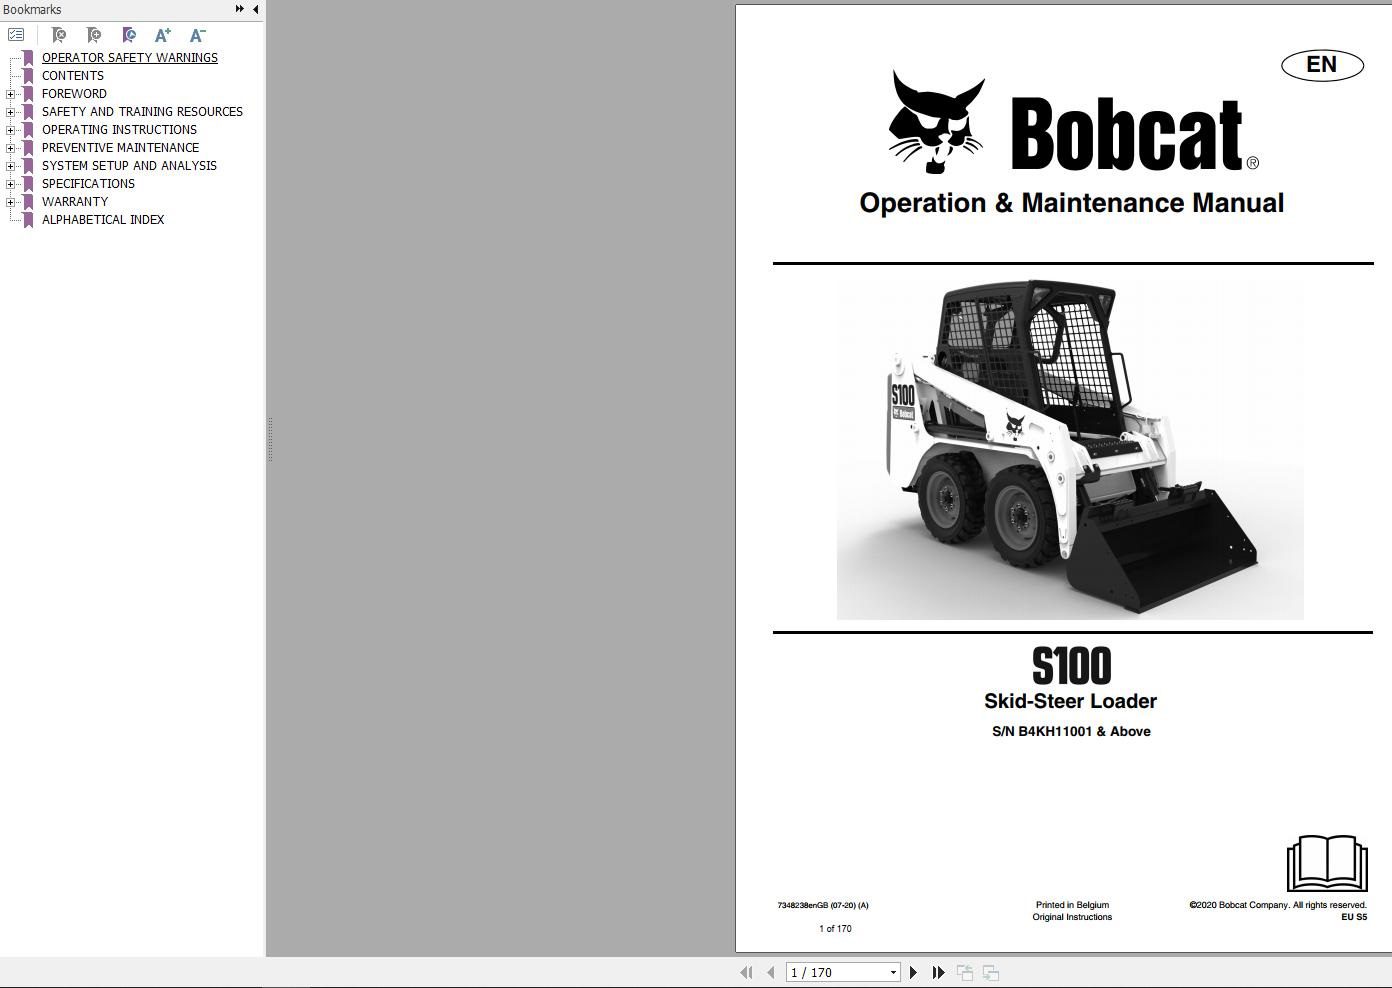This screenshot has width=1392, height=988.
Task: Open the bookmark options menu
Action: (x=16, y=34)
